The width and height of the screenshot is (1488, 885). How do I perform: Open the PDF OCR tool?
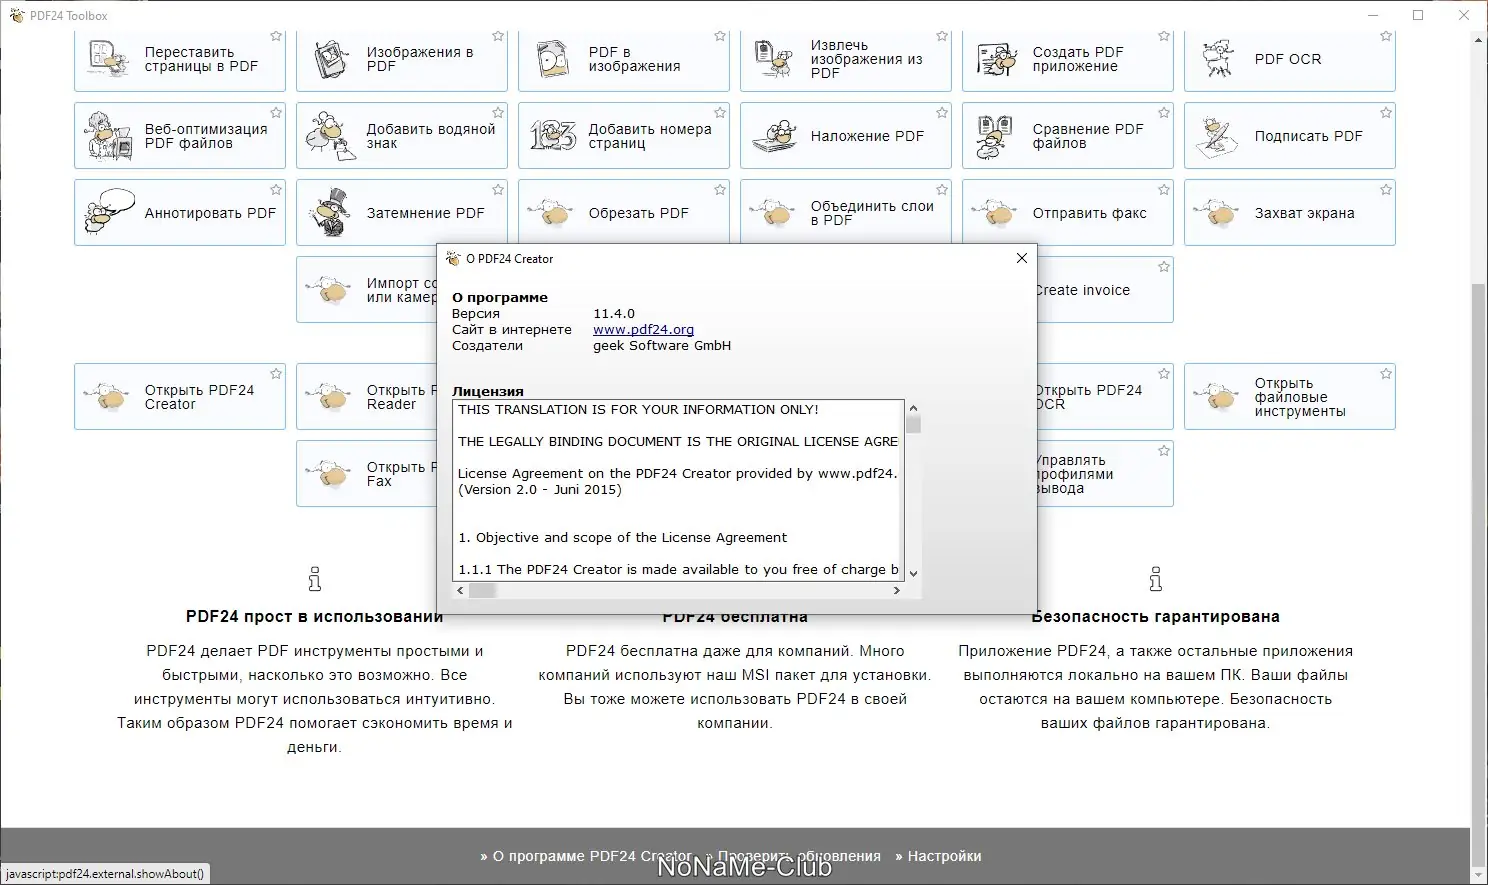(x=1290, y=59)
